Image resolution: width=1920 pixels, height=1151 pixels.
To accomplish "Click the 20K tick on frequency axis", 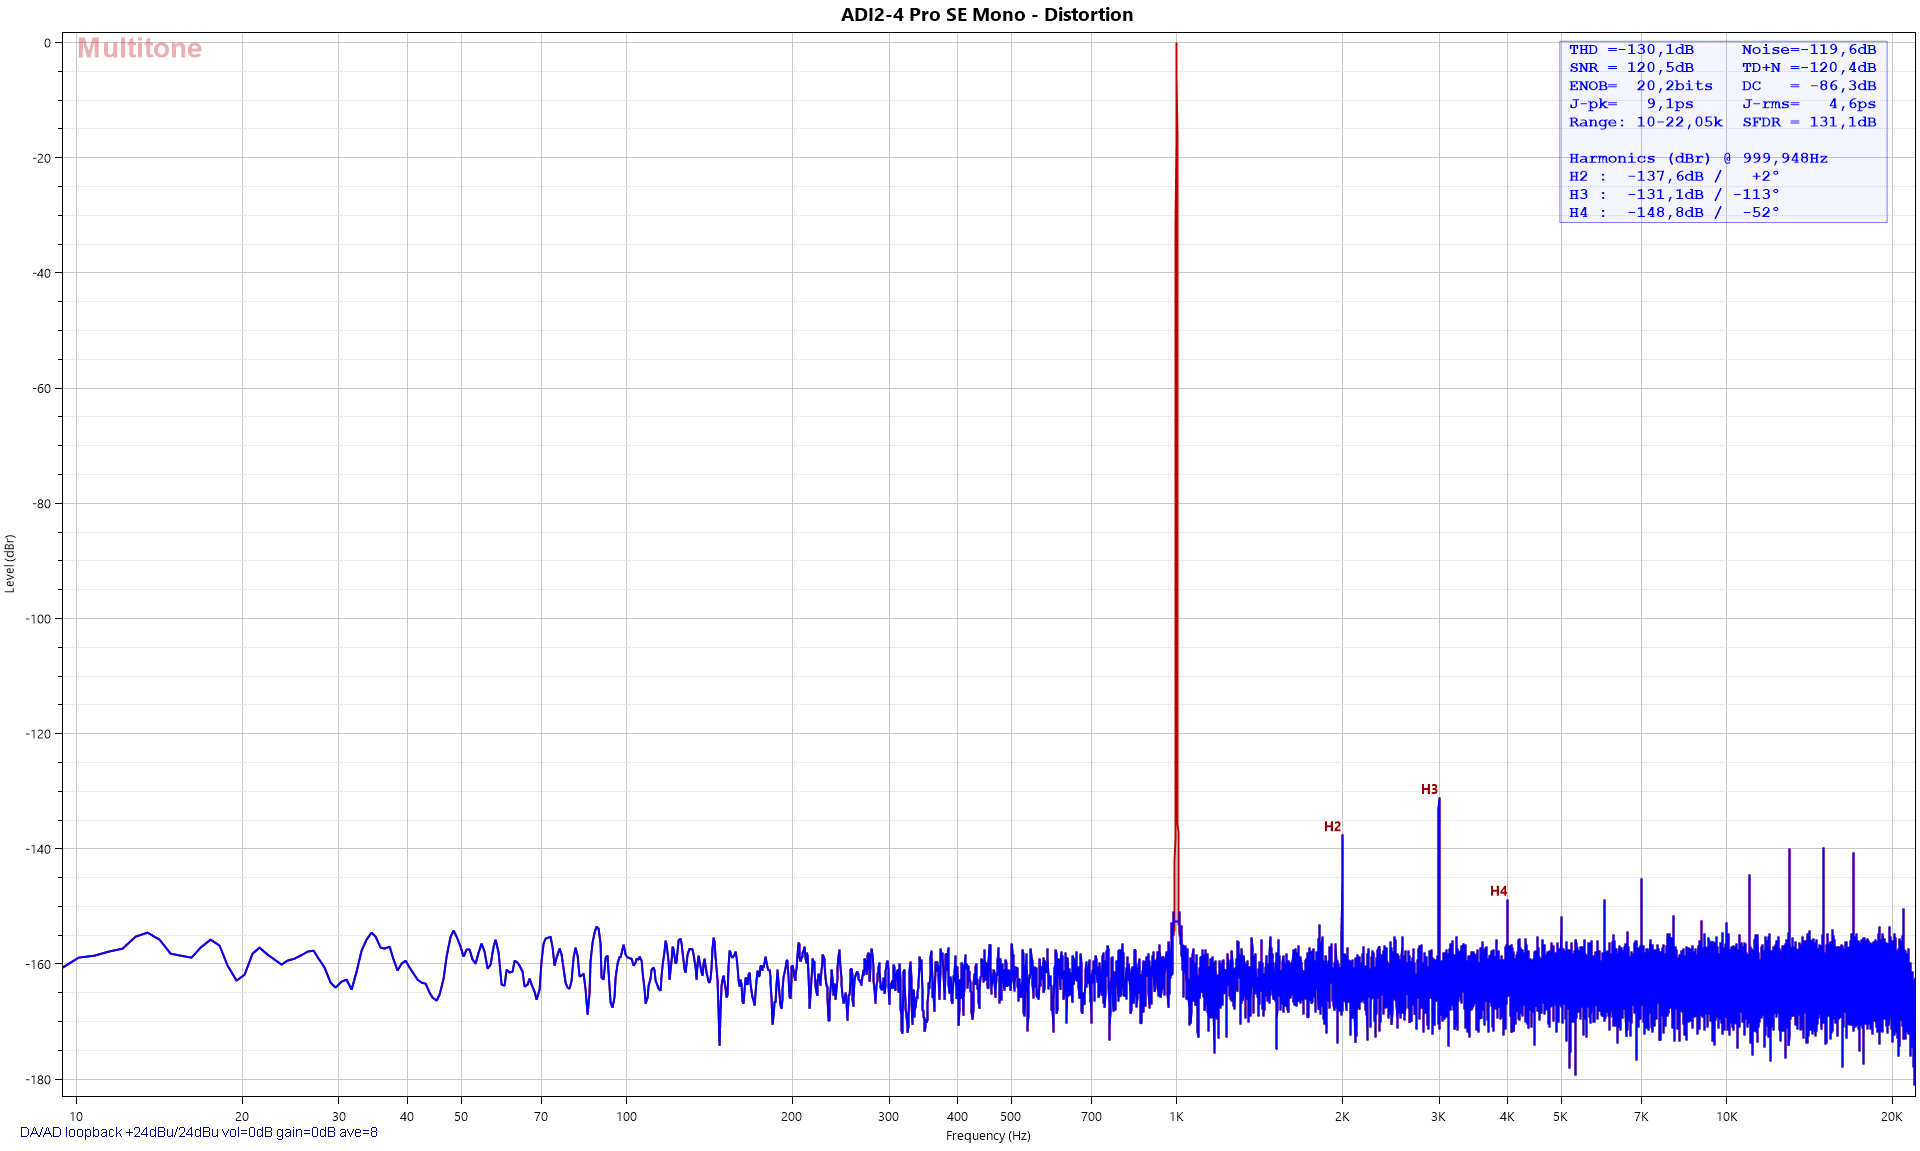I will [1892, 1117].
